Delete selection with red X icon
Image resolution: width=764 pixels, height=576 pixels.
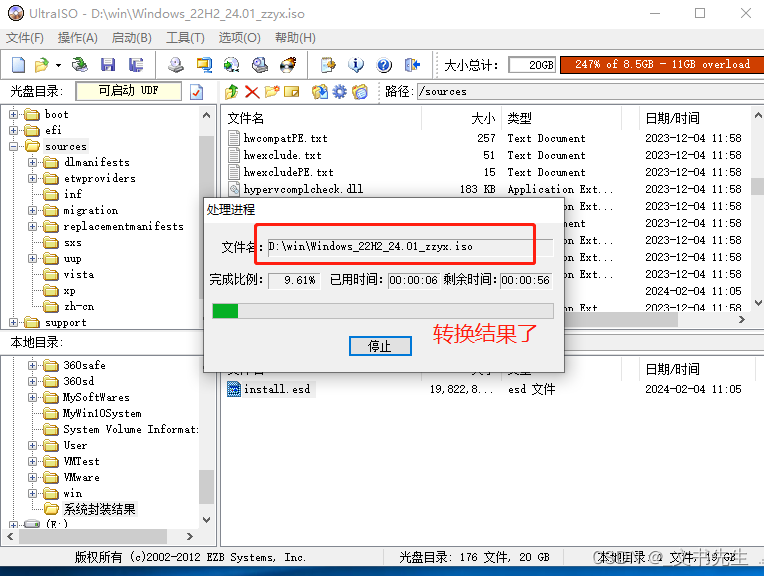tap(252, 92)
